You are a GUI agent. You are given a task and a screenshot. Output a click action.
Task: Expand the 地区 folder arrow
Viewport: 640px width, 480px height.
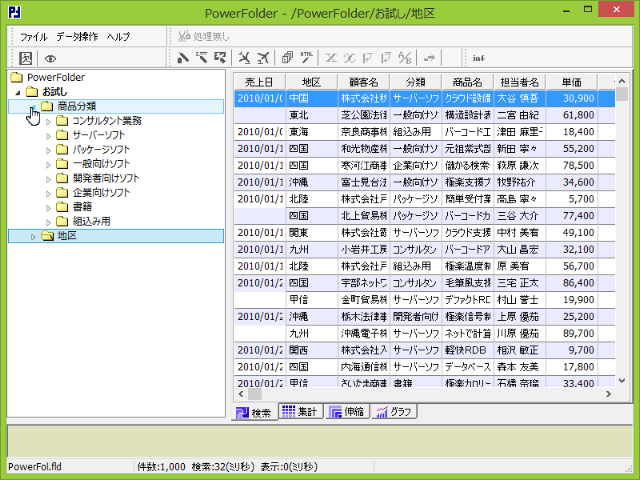pyautogui.click(x=33, y=237)
